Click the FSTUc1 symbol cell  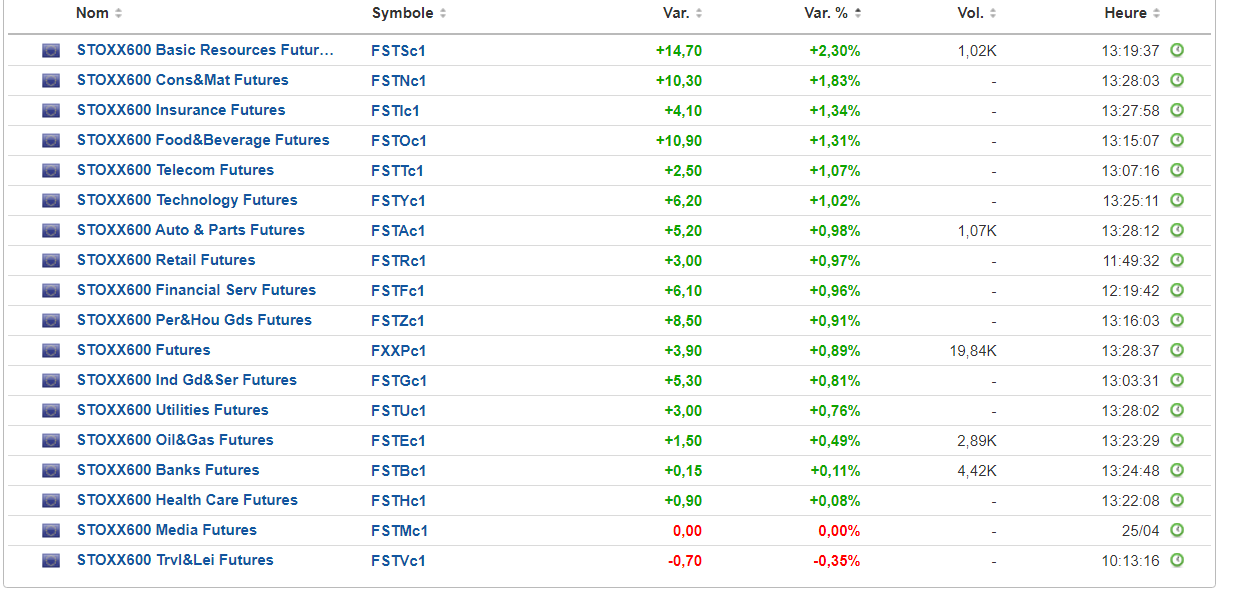pyautogui.click(x=398, y=410)
